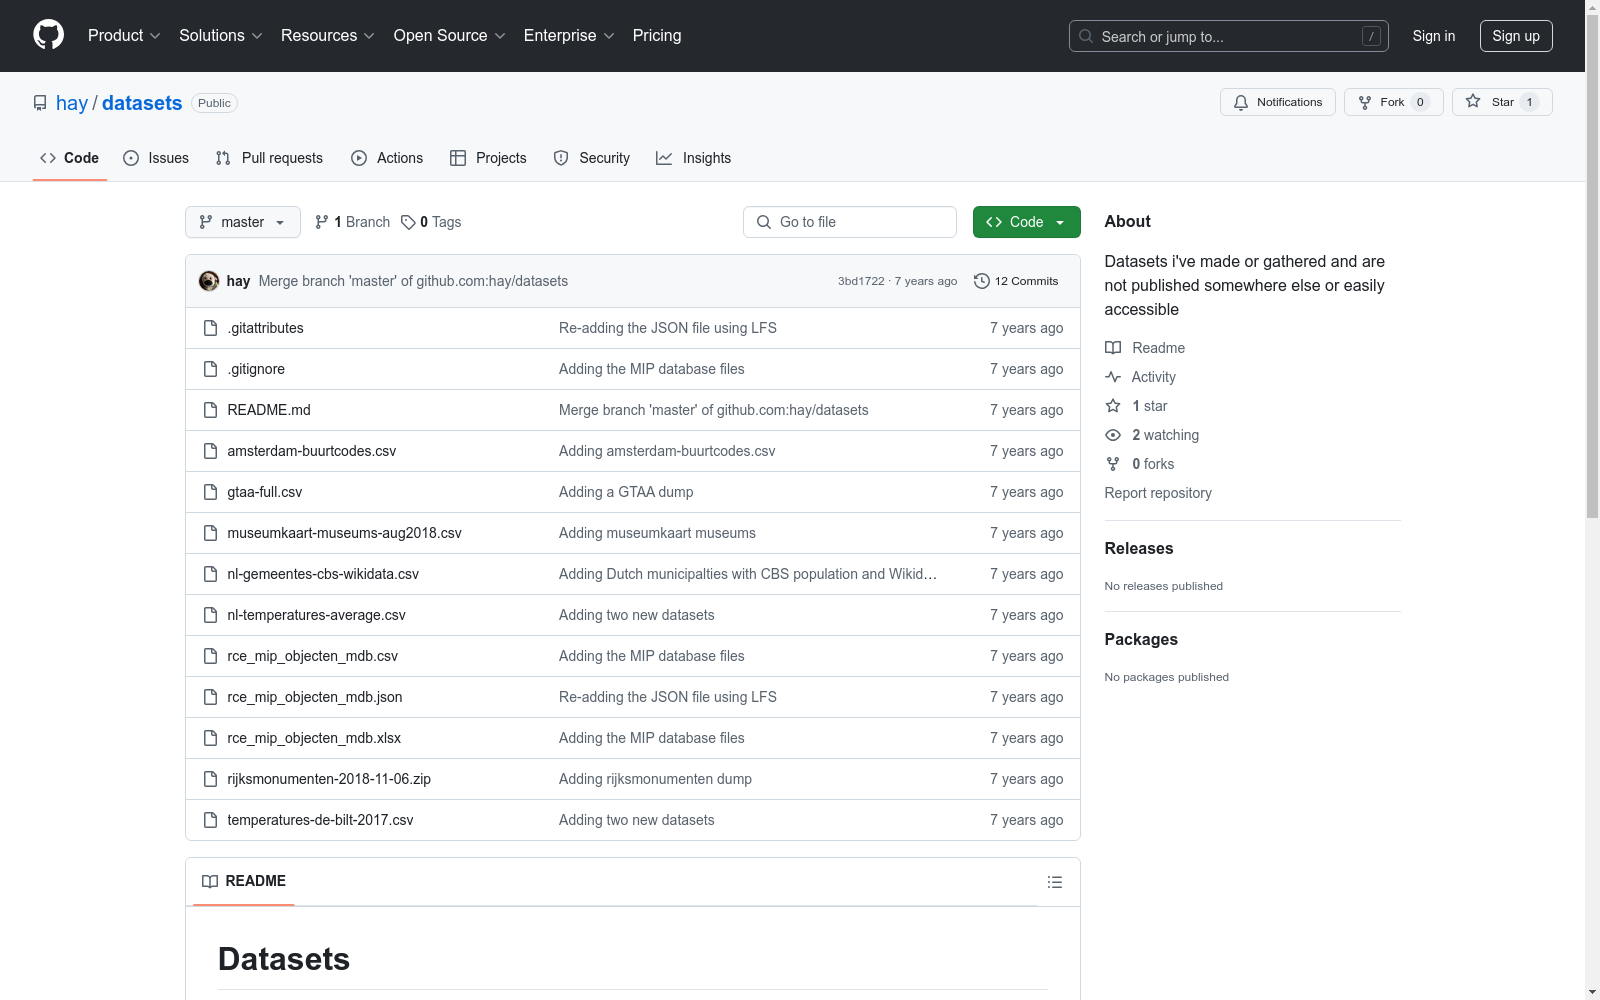The height and width of the screenshot is (1000, 1600).
Task: Click the star icon on Star button
Action: point(1473,102)
